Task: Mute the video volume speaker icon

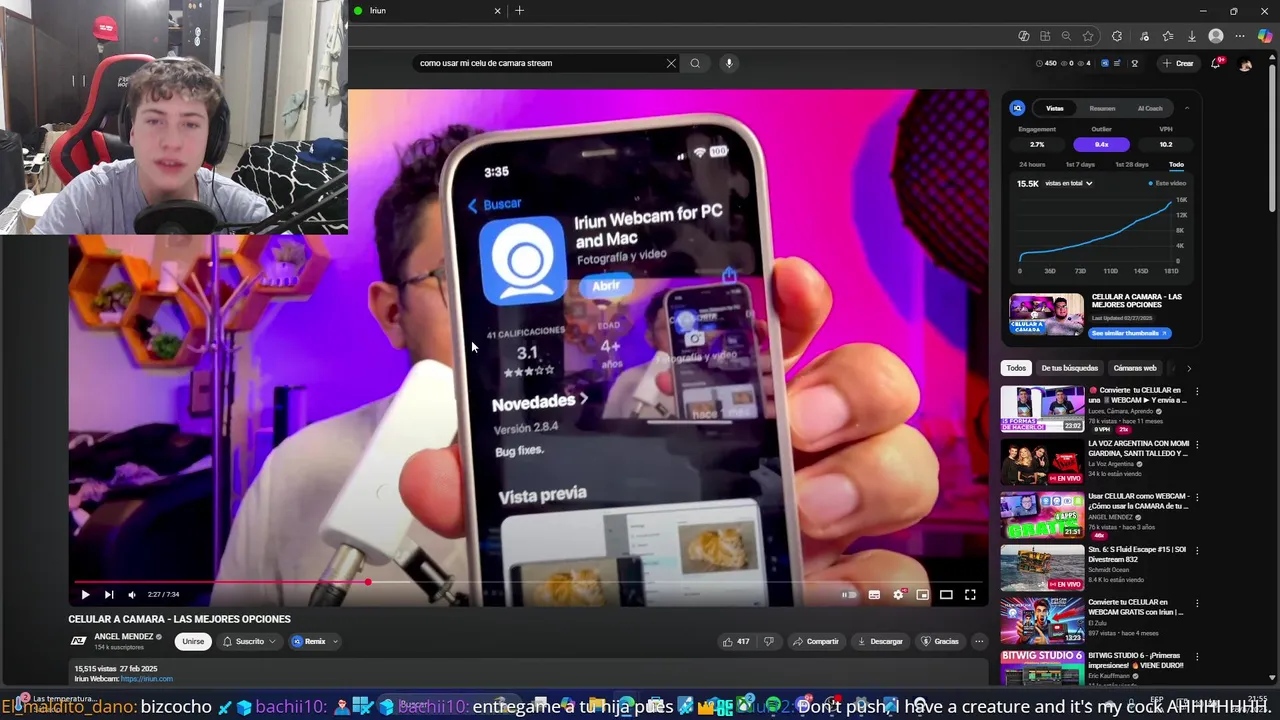Action: (132, 594)
